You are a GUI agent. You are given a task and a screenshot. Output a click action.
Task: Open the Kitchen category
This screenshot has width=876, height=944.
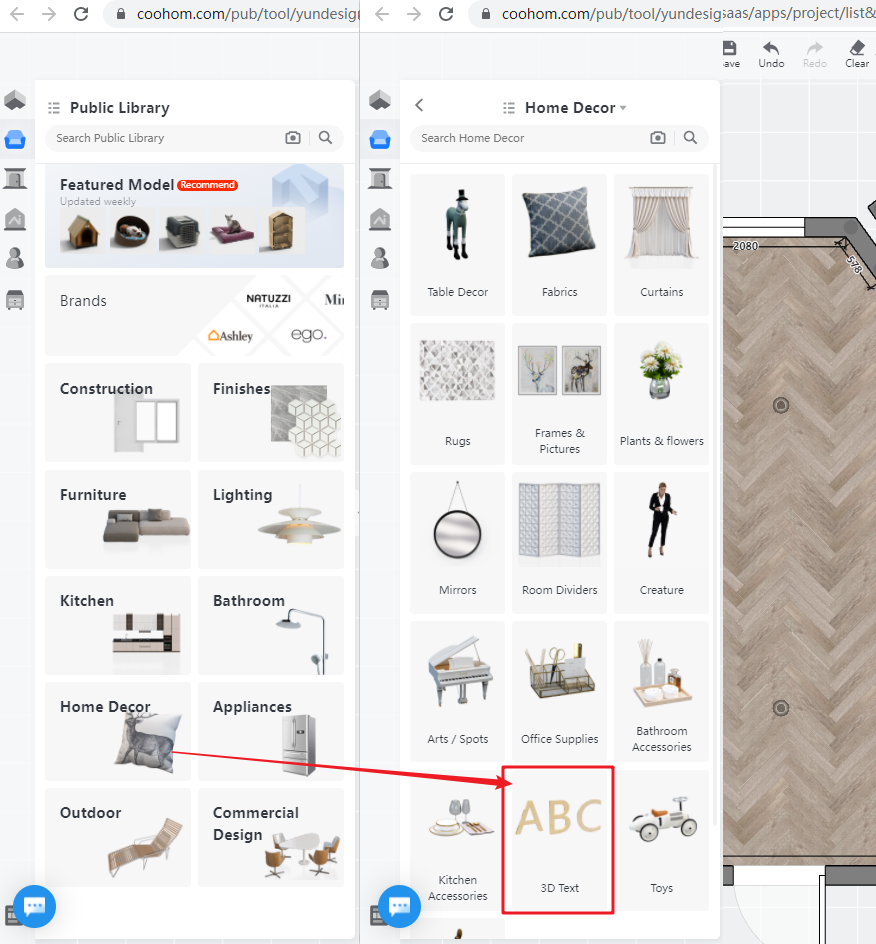pos(118,625)
